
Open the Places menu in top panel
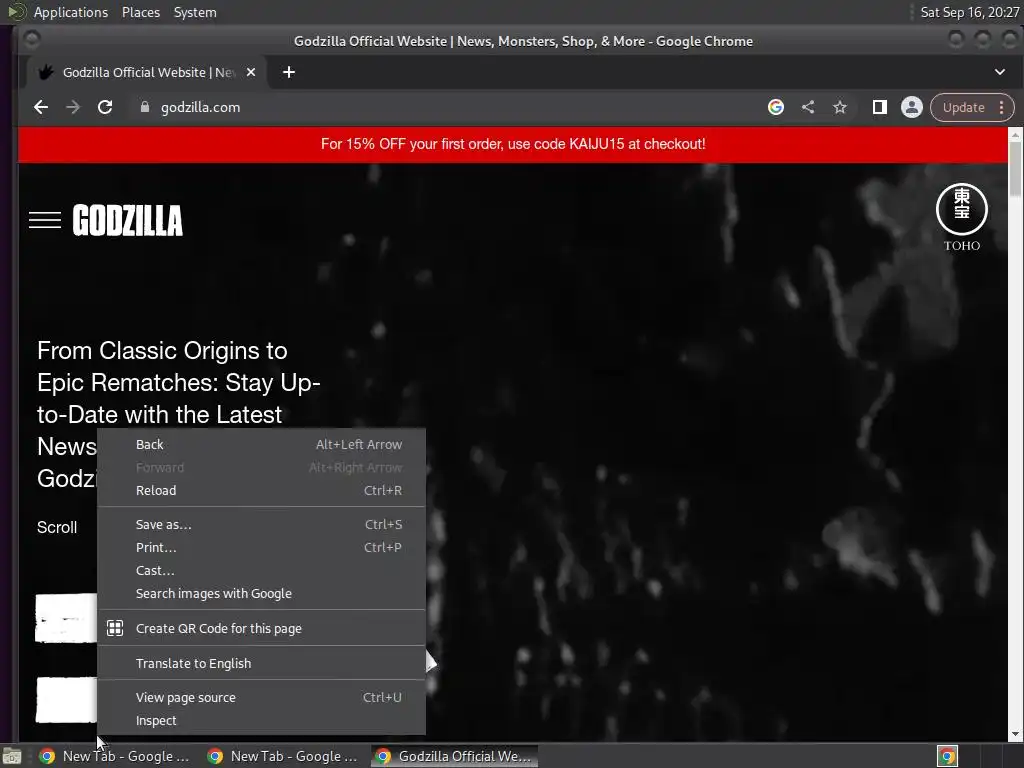(x=141, y=12)
